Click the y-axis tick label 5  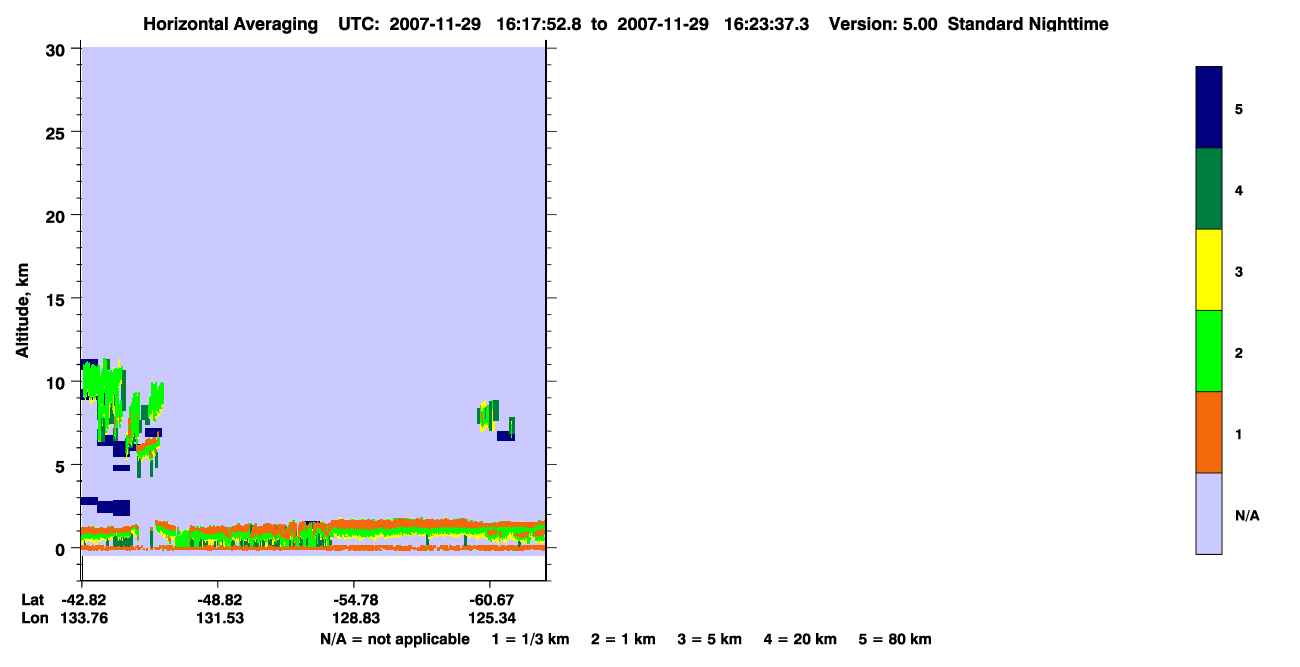62,465
